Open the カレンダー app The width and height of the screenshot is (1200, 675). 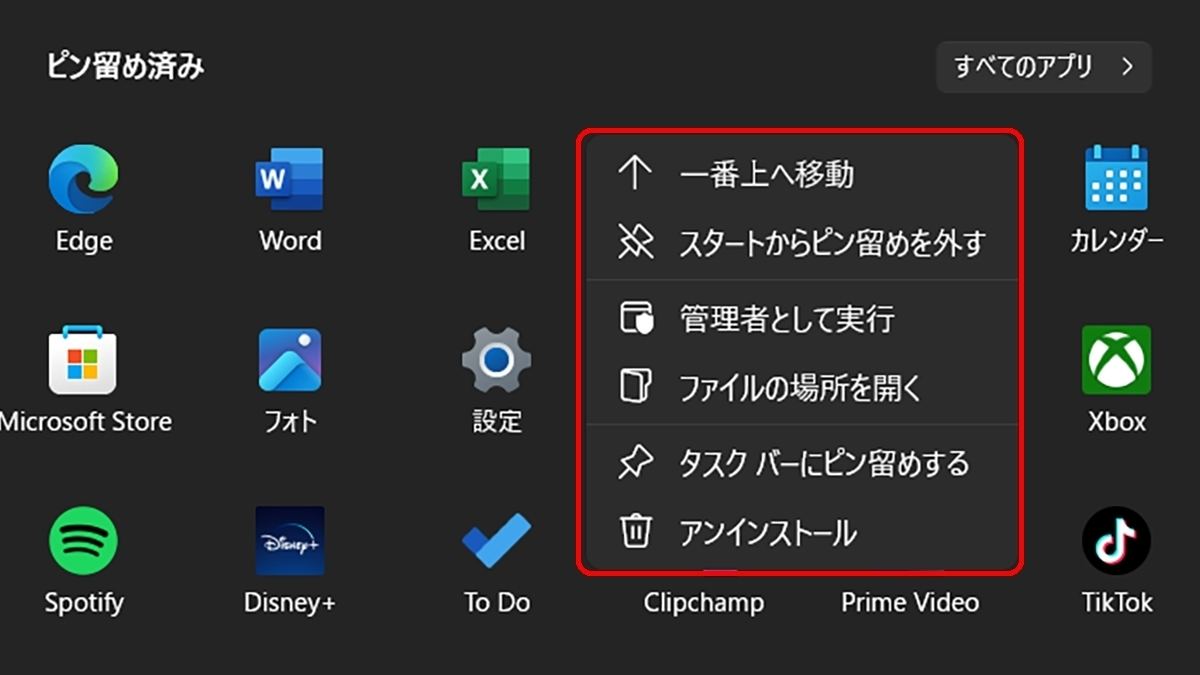(1116, 179)
